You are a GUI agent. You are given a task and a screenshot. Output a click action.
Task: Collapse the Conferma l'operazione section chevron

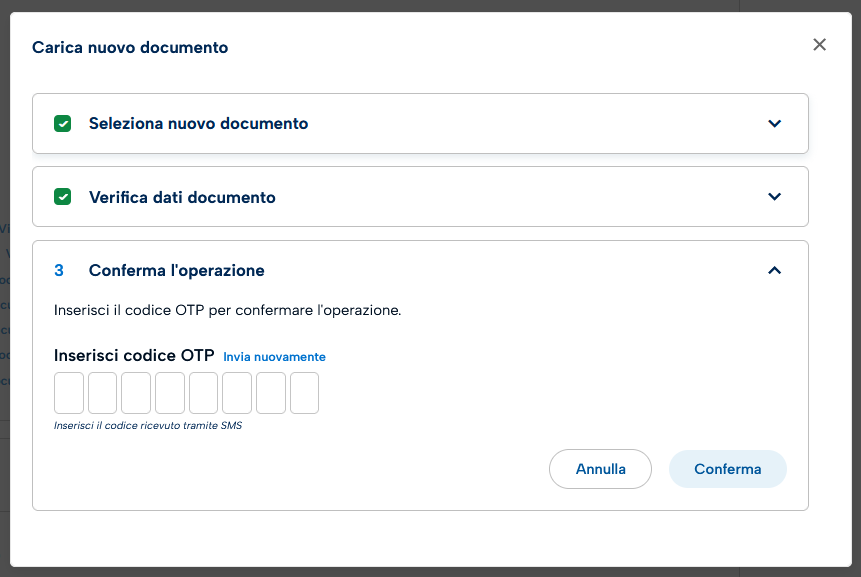(774, 271)
